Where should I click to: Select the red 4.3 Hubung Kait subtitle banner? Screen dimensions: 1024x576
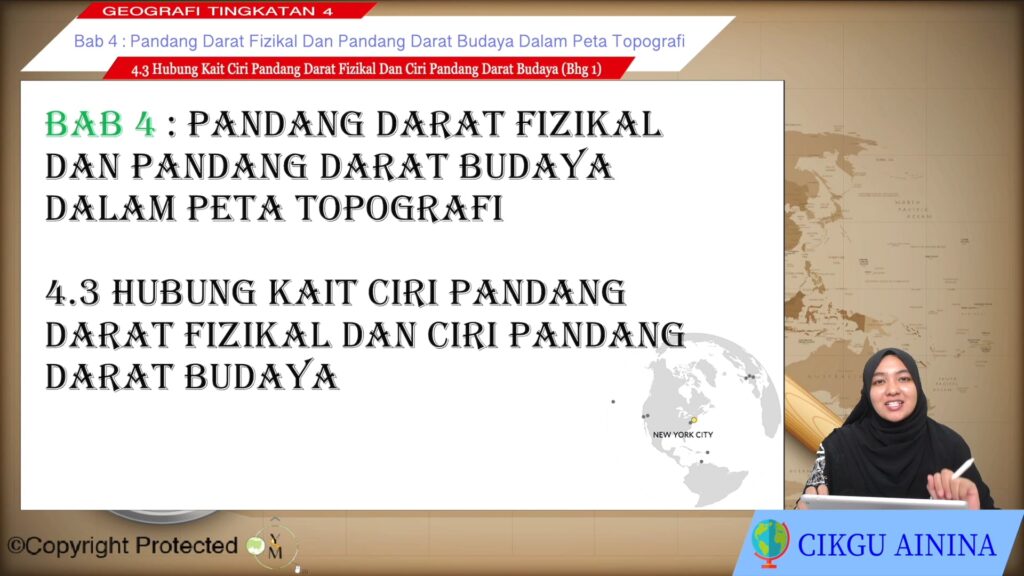[368, 69]
